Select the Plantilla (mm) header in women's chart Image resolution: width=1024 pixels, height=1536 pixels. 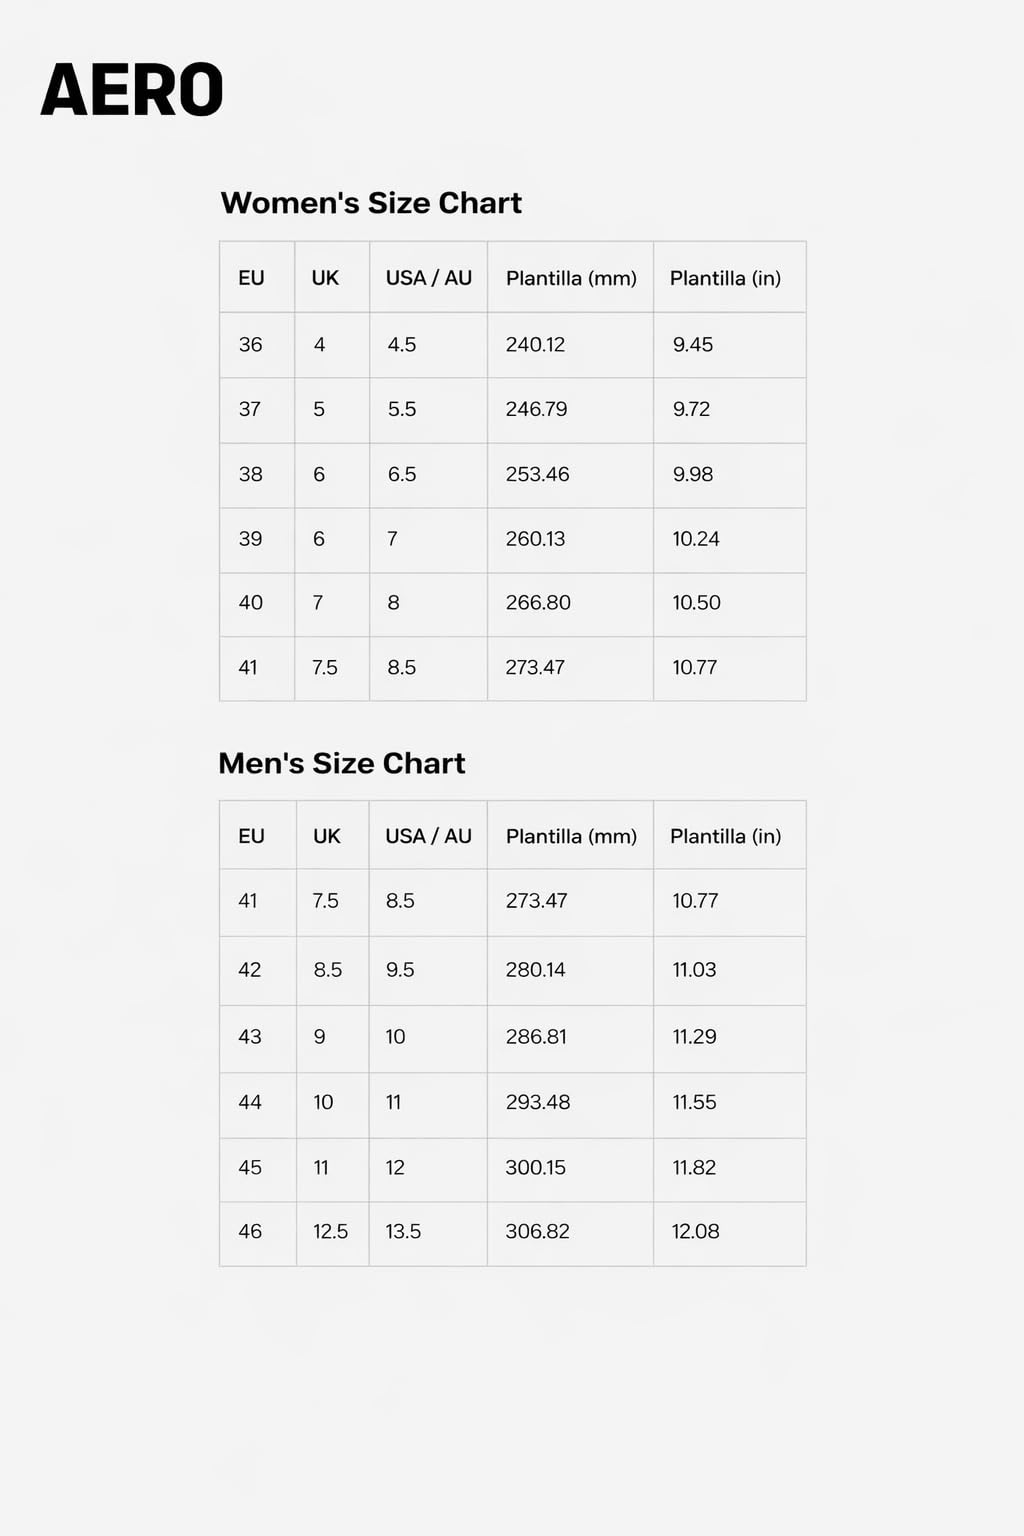[571, 278]
